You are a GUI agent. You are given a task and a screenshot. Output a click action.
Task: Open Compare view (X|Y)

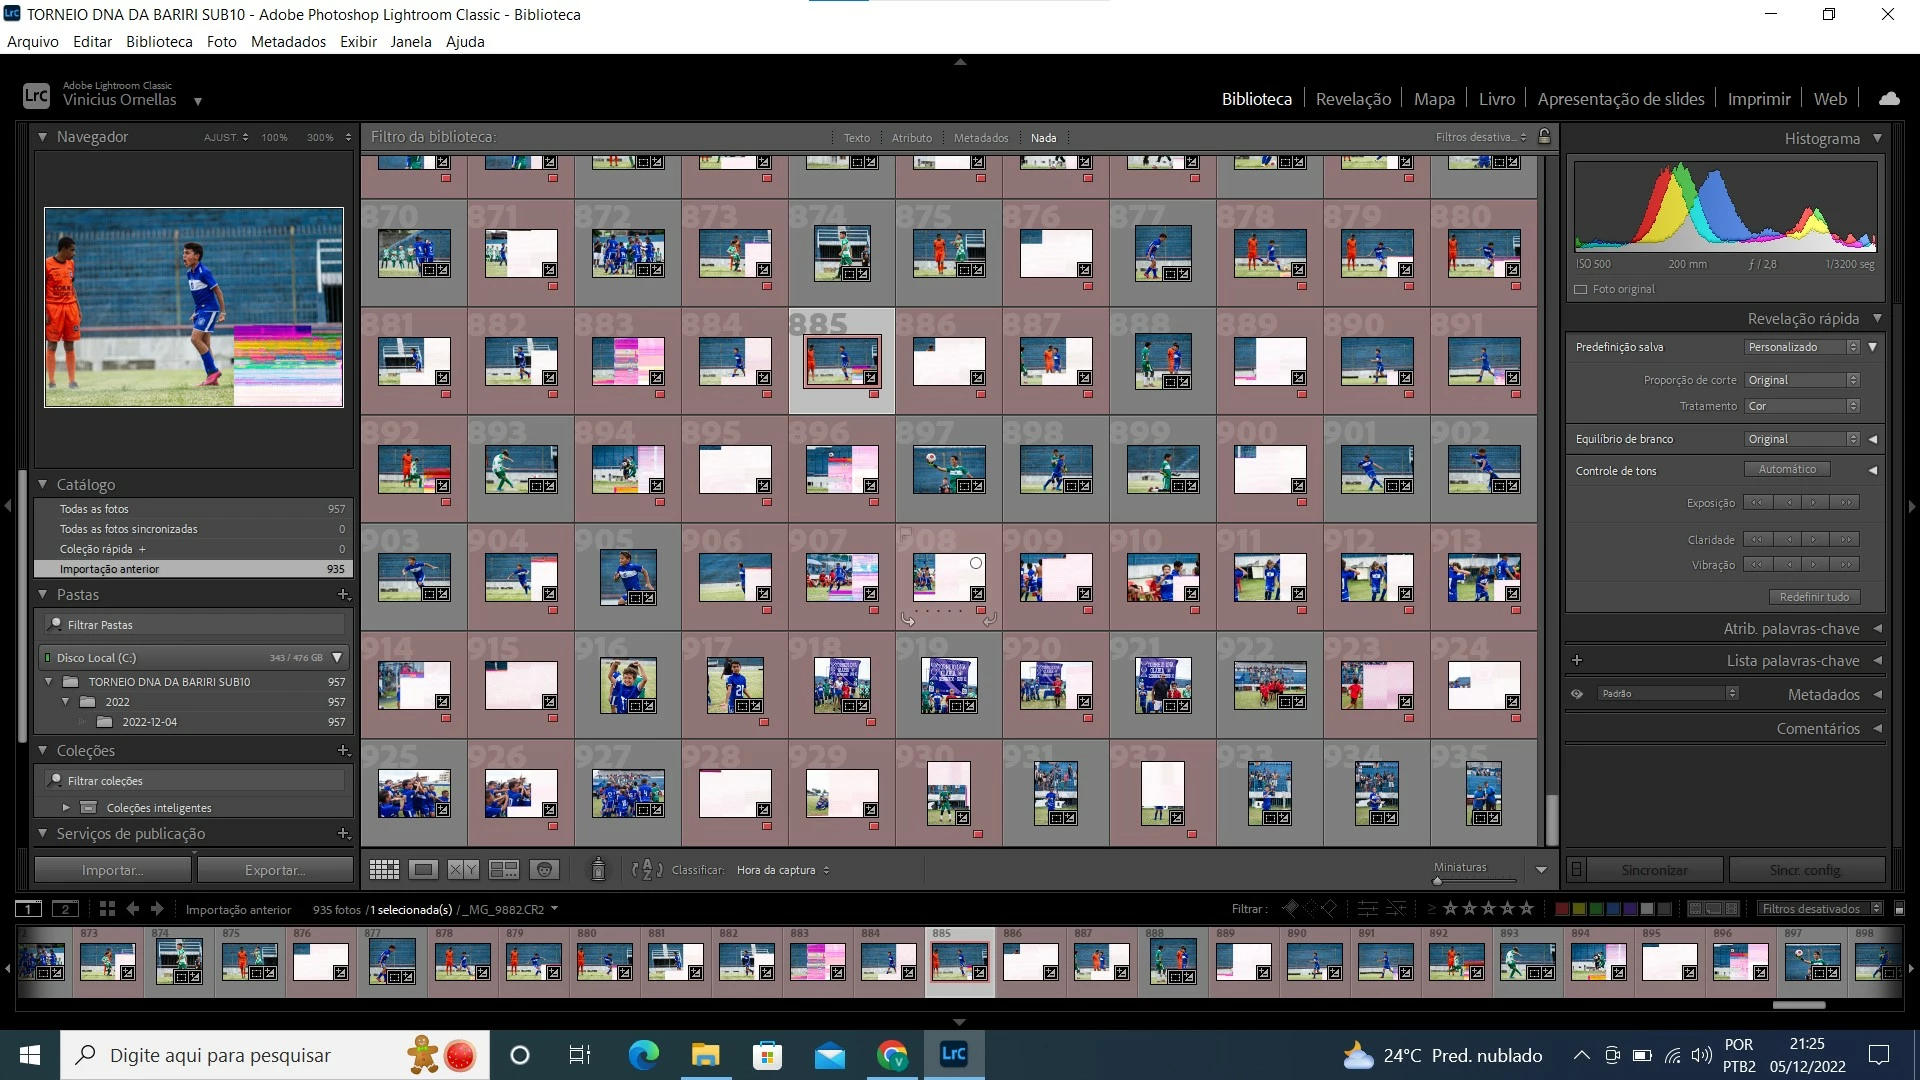tap(463, 870)
